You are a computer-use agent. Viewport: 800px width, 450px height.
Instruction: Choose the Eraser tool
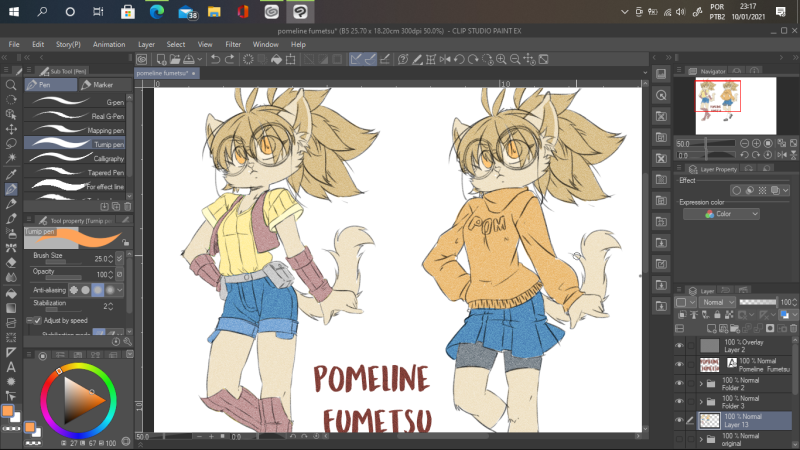coord(11,263)
